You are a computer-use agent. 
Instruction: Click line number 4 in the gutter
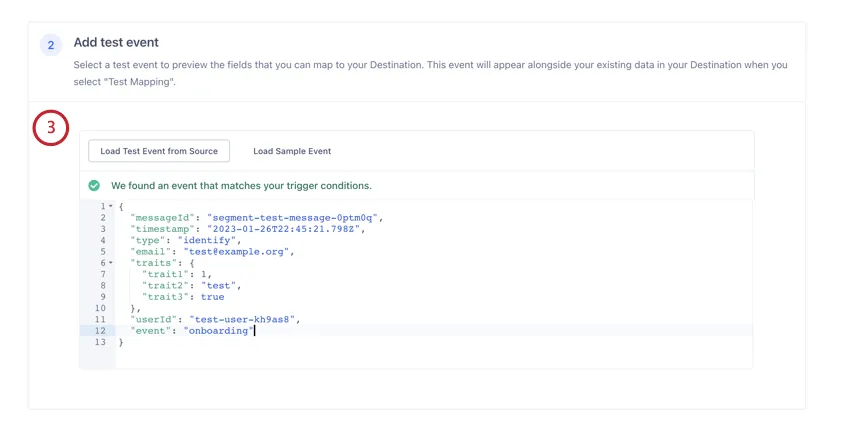(x=102, y=240)
